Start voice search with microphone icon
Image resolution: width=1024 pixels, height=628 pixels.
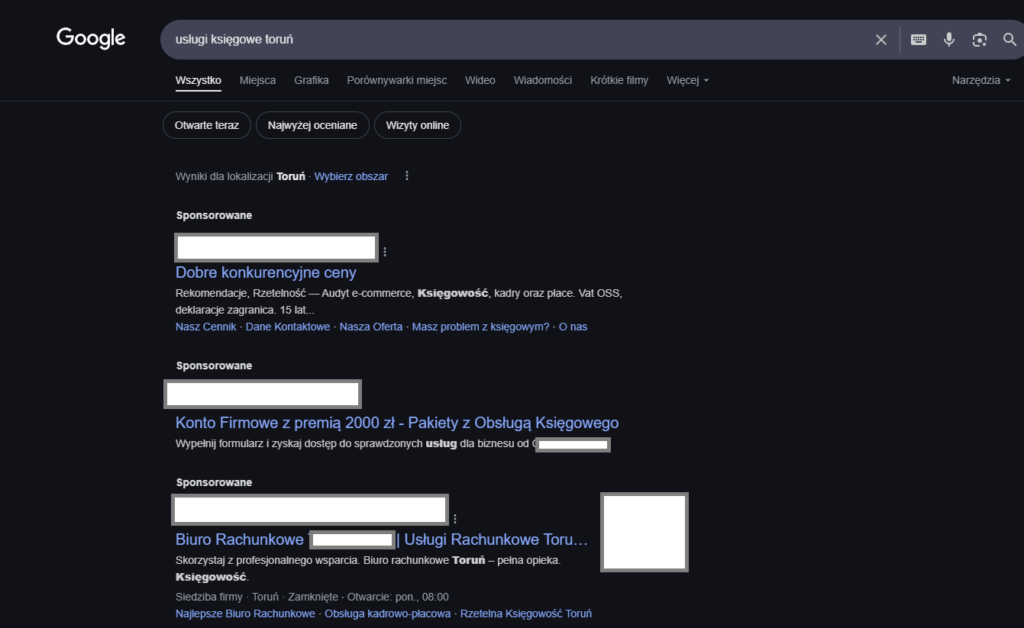point(949,40)
